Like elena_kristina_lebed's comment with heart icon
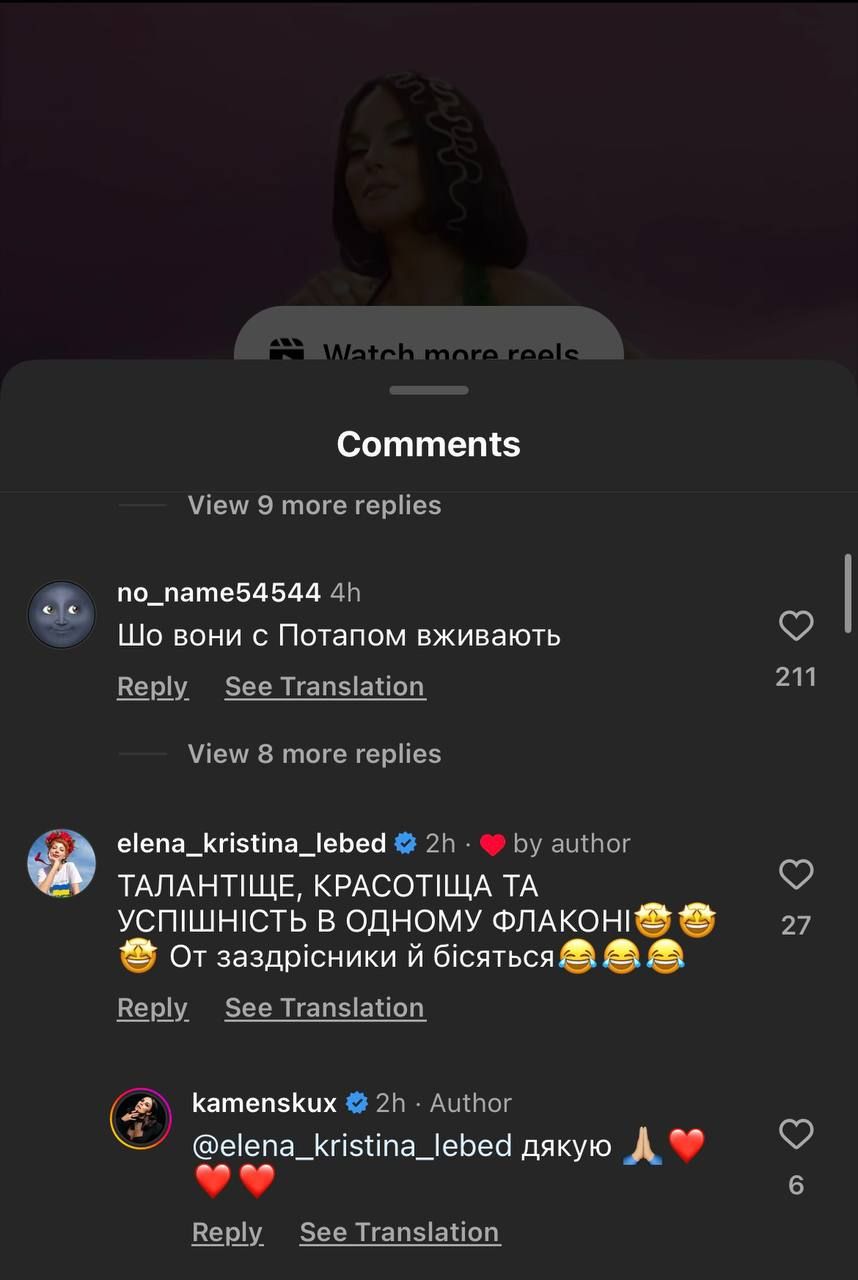The width and height of the screenshot is (858, 1280). point(796,875)
